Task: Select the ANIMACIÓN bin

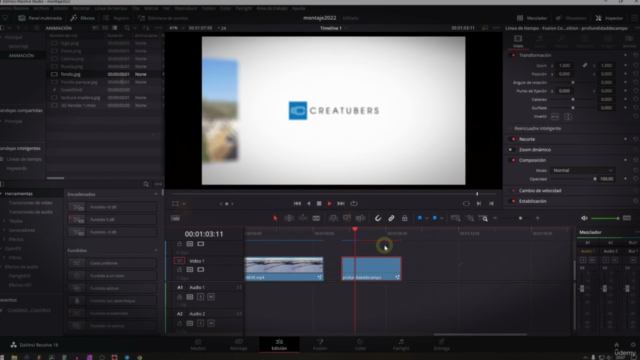Action: (x=22, y=56)
